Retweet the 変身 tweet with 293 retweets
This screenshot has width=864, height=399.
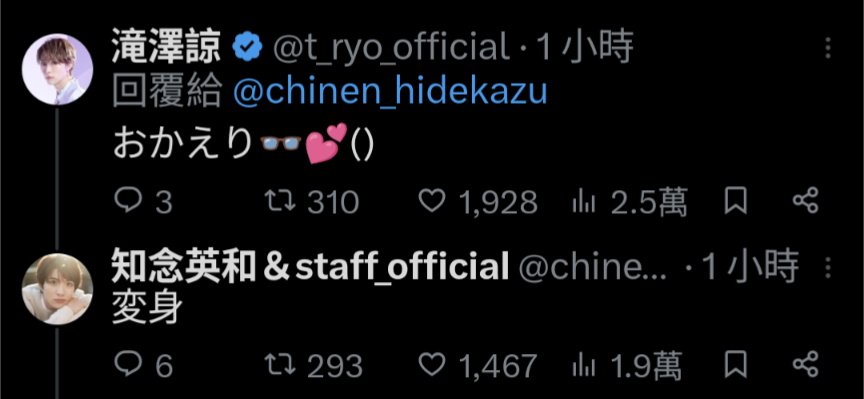coord(314,365)
